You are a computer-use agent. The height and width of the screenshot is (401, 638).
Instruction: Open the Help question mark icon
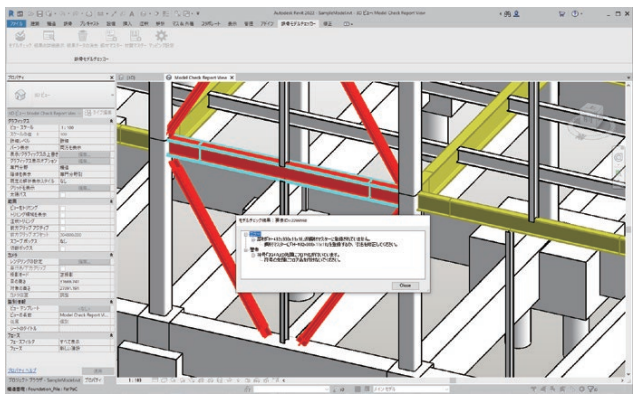coord(577,11)
